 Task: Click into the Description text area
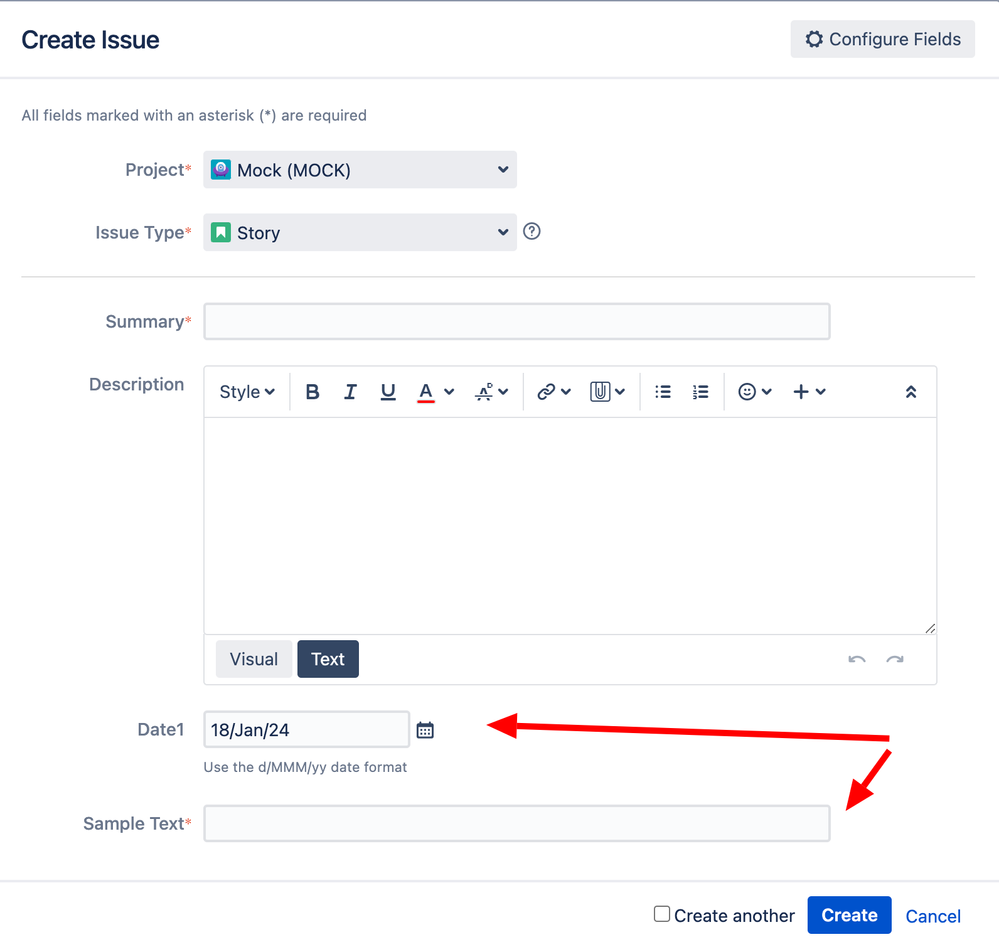pyautogui.click(x=570, y=526)
